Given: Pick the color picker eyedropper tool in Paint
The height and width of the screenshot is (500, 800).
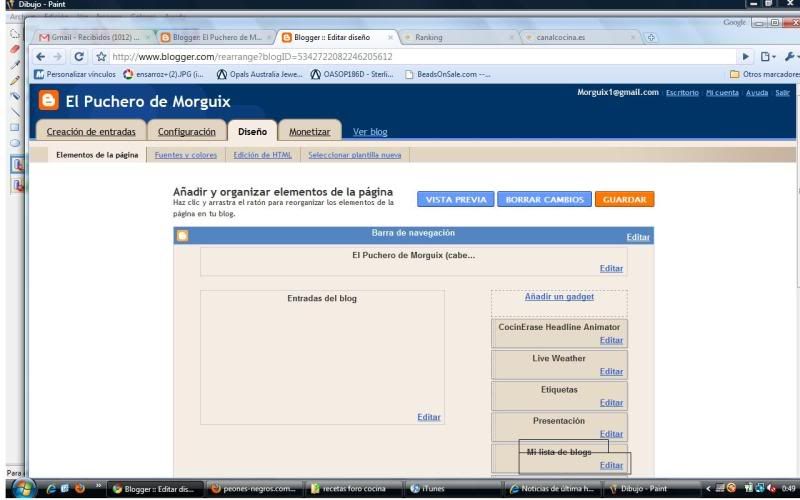Looking at the screenshot, I should tap(15, 65).
